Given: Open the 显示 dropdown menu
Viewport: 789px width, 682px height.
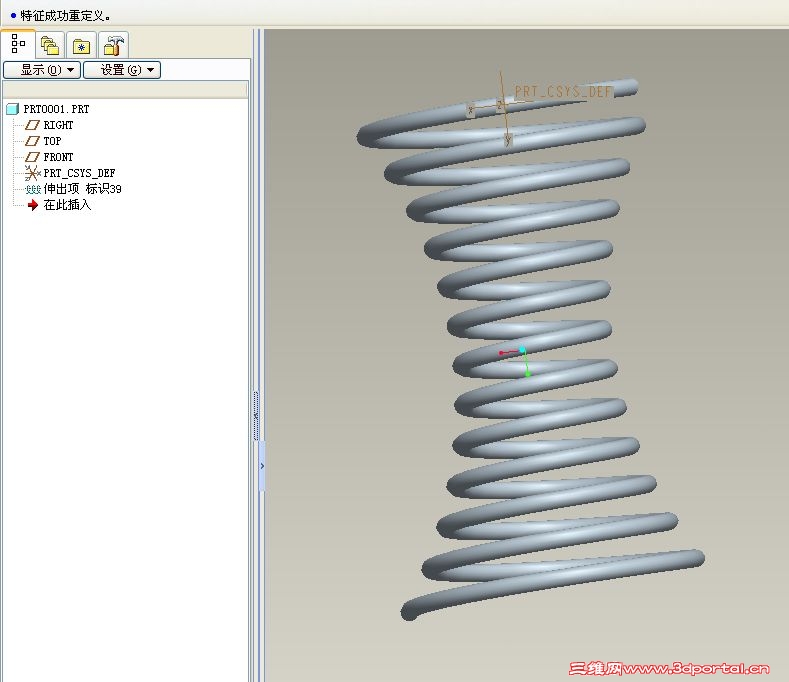Looking at the screenshot, I should coord(42,70).
